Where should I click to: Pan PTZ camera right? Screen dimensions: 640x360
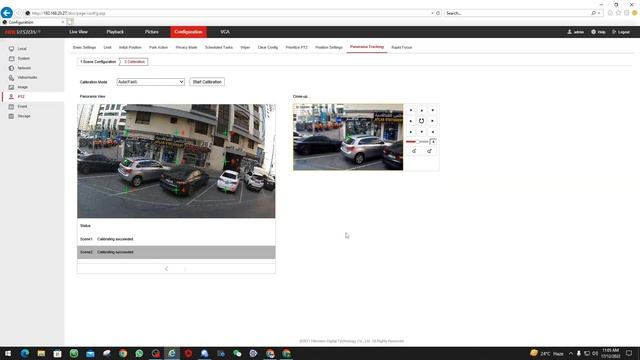point(432,121)
